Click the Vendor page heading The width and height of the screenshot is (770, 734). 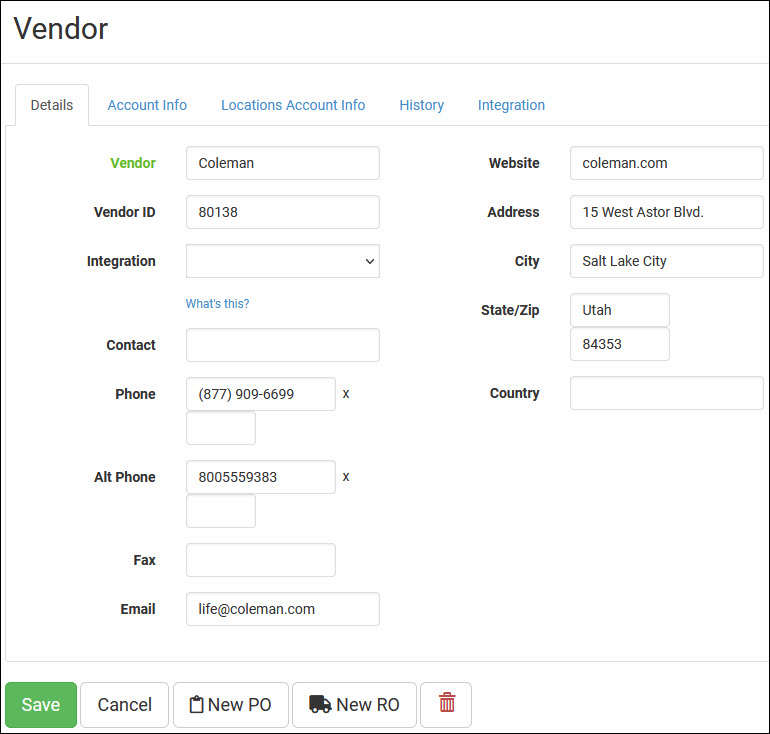[x=60, y=28]
